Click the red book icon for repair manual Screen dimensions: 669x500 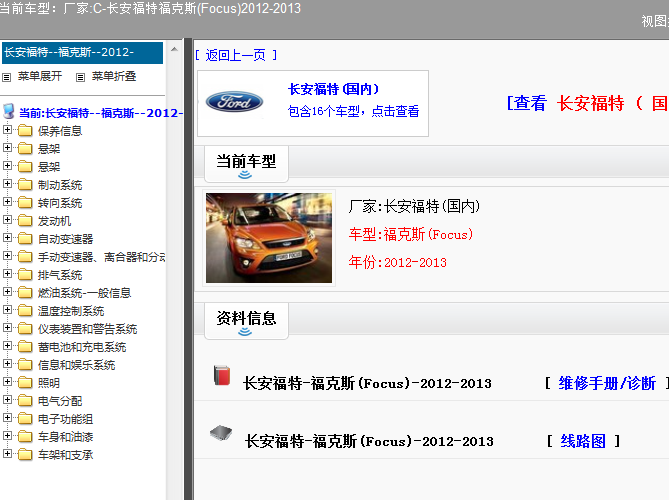click(x=222, y=375)
